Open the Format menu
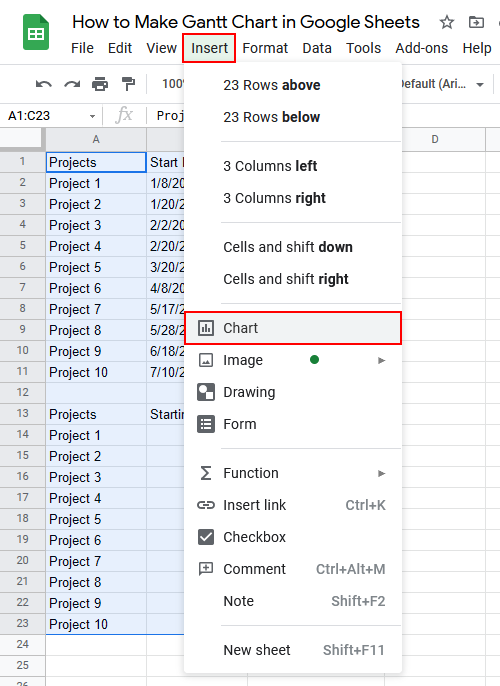This screenshot has height=686, width=500. (x=265, y=48)
